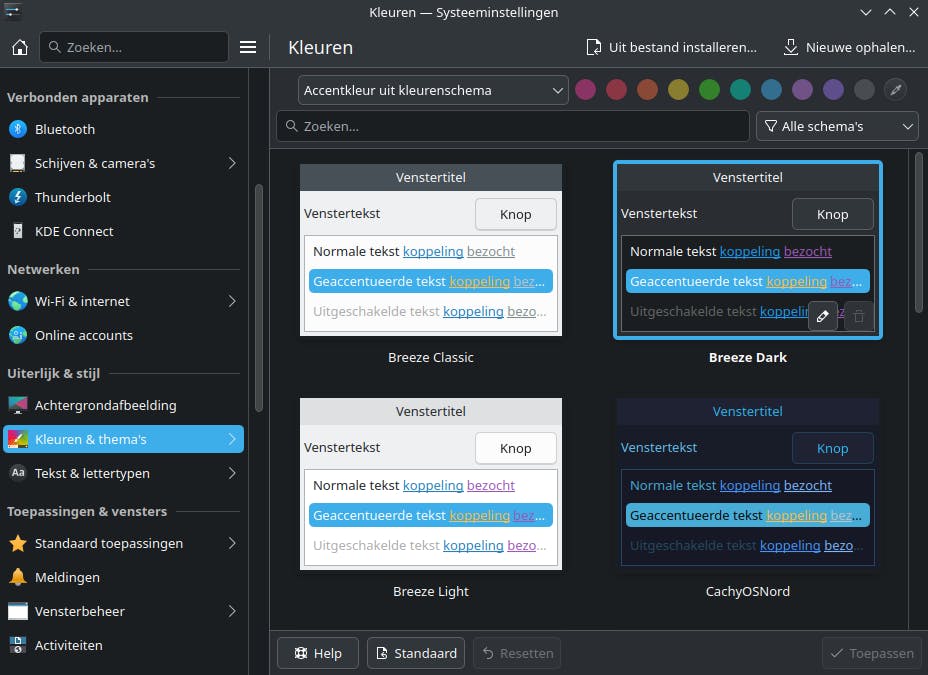Click the trash icon on Breeze Dark
This screenshot has width=928, height=675.
tap(859, 316)
